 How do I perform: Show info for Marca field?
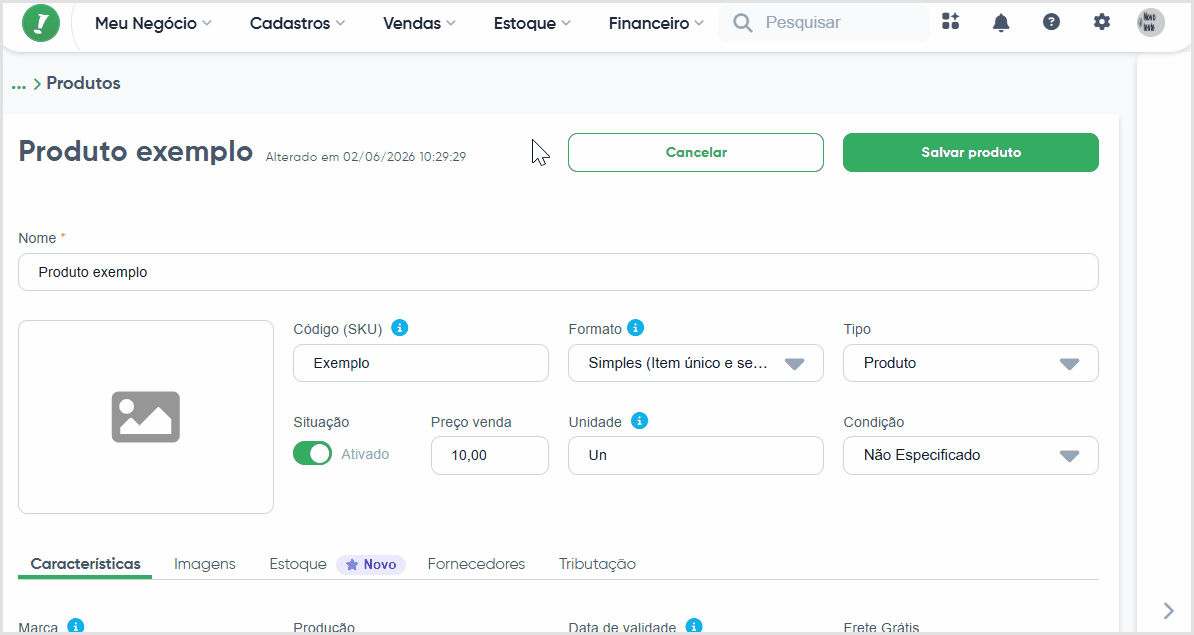(x=75, y=626)
